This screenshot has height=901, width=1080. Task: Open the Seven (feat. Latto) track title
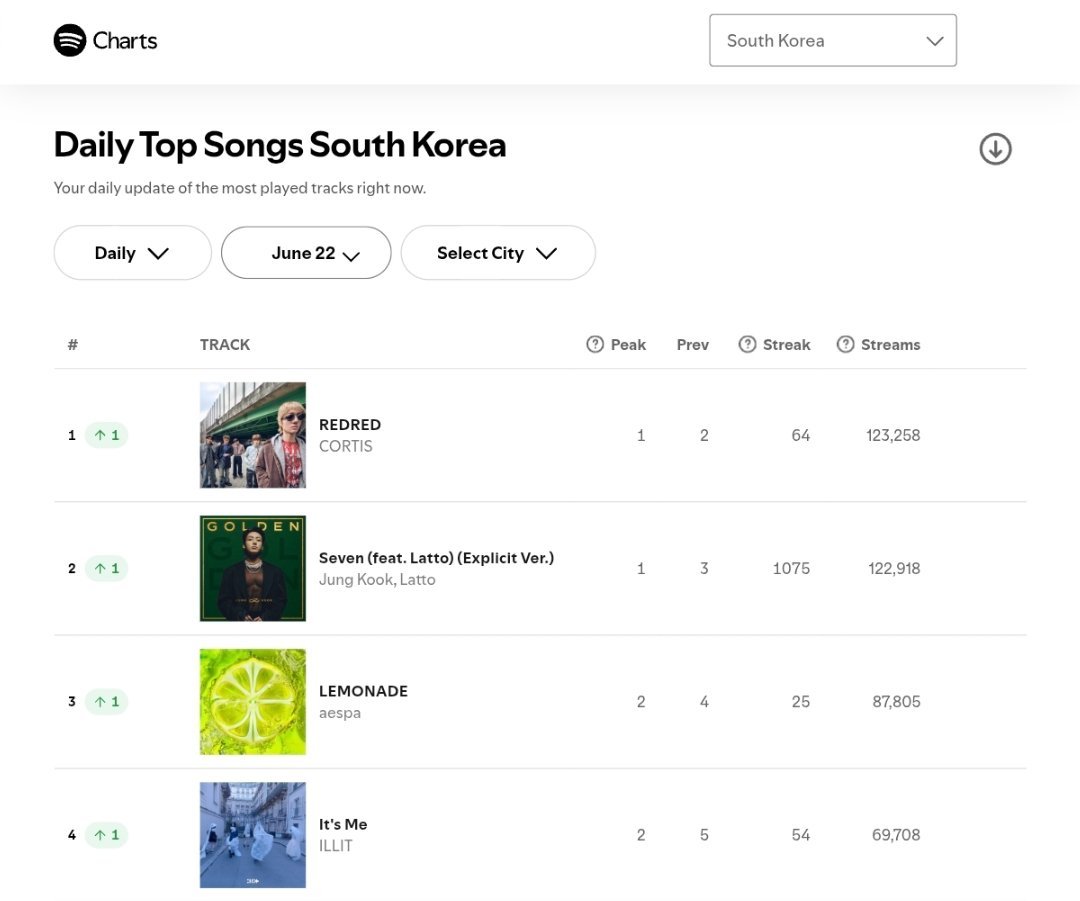(x=436, y=558)
